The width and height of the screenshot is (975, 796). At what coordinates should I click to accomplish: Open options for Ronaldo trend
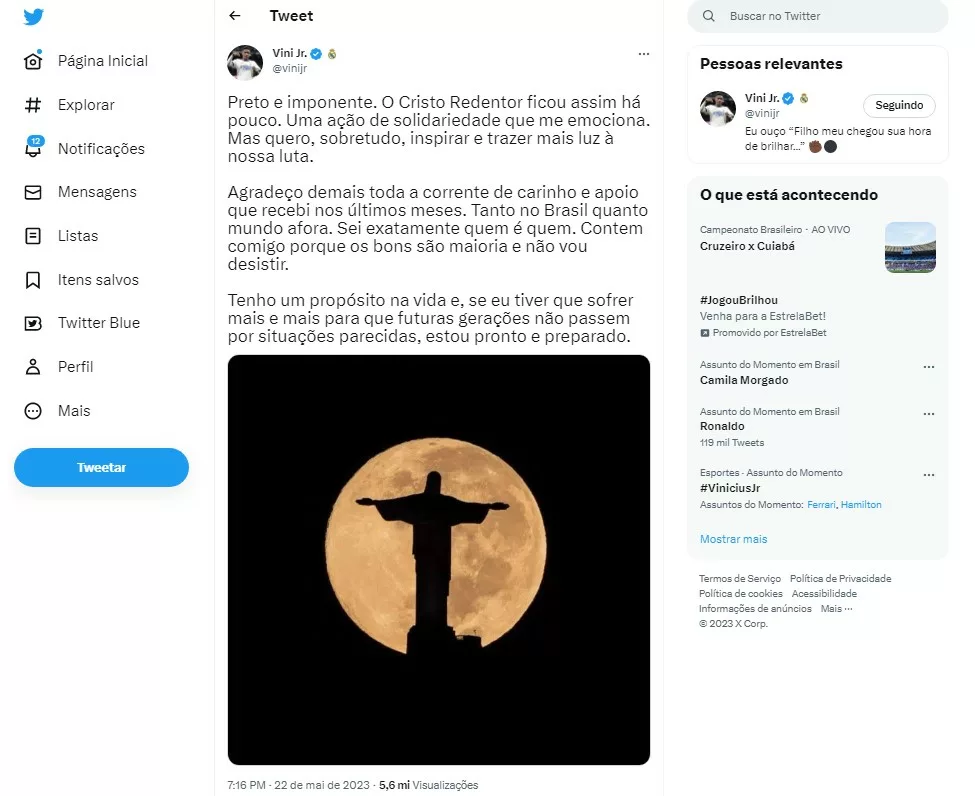[929, 413]
